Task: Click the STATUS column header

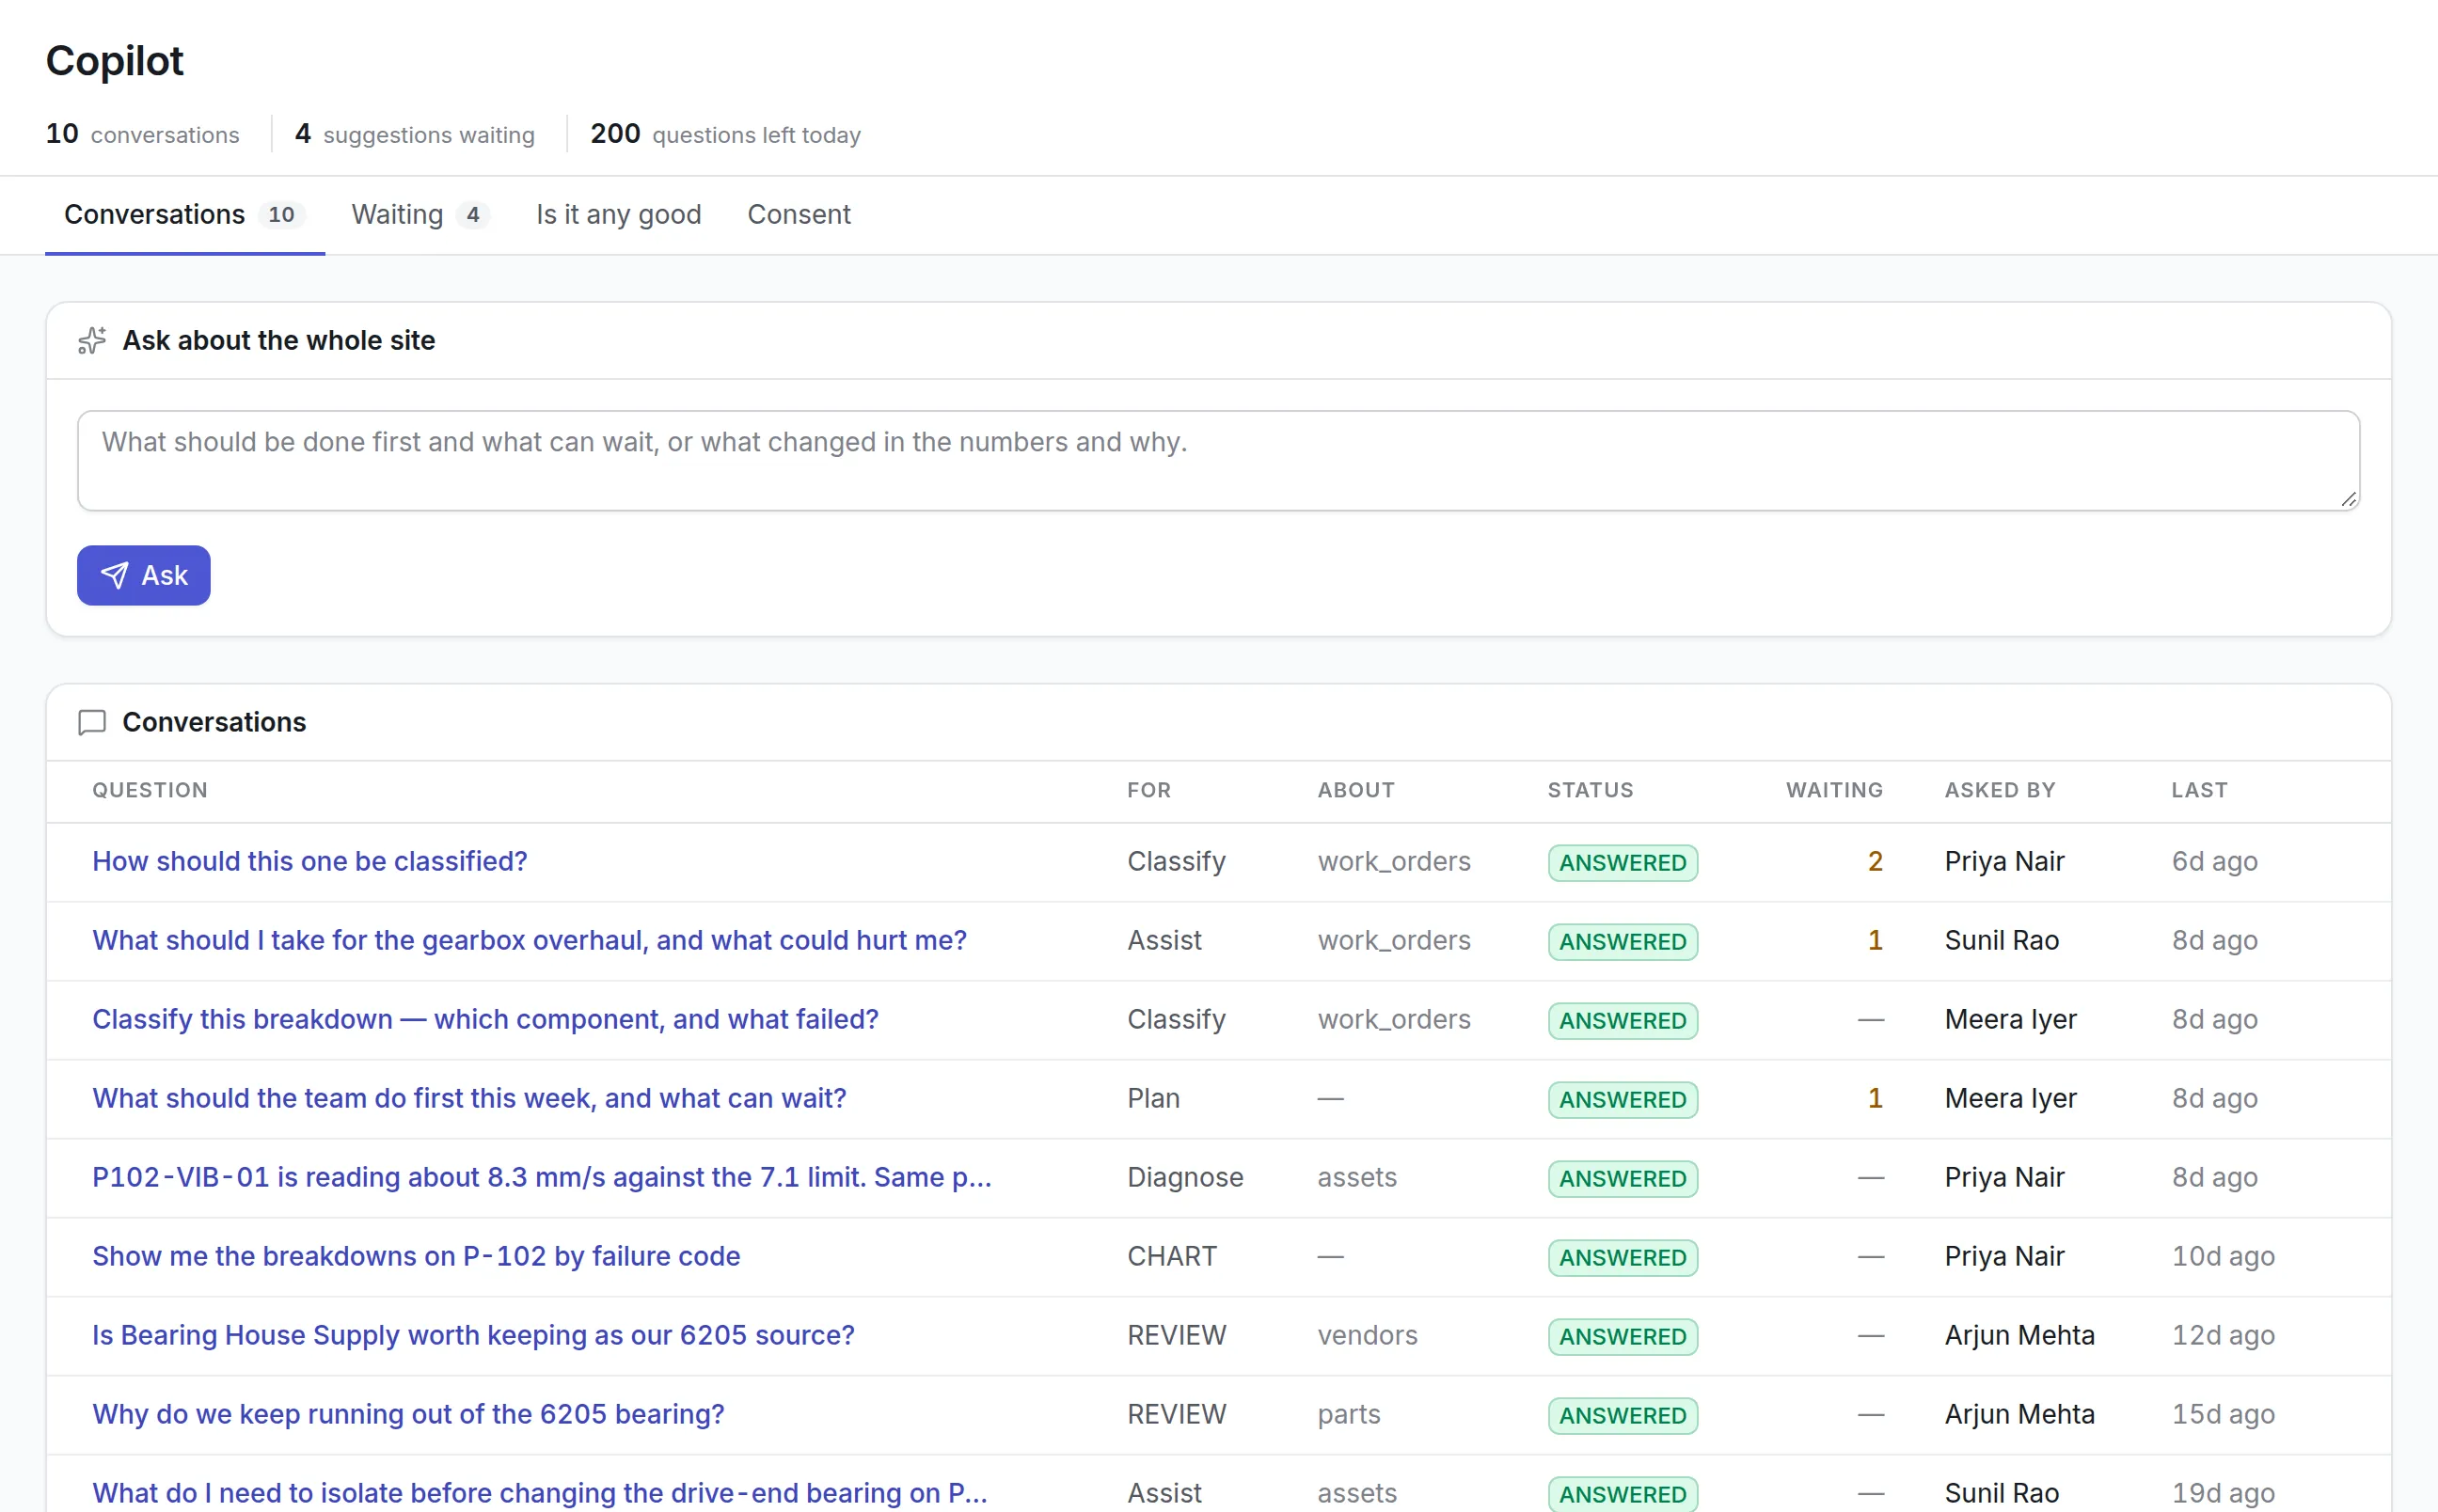Action: pyautogui.click(x=1590, y=790)
